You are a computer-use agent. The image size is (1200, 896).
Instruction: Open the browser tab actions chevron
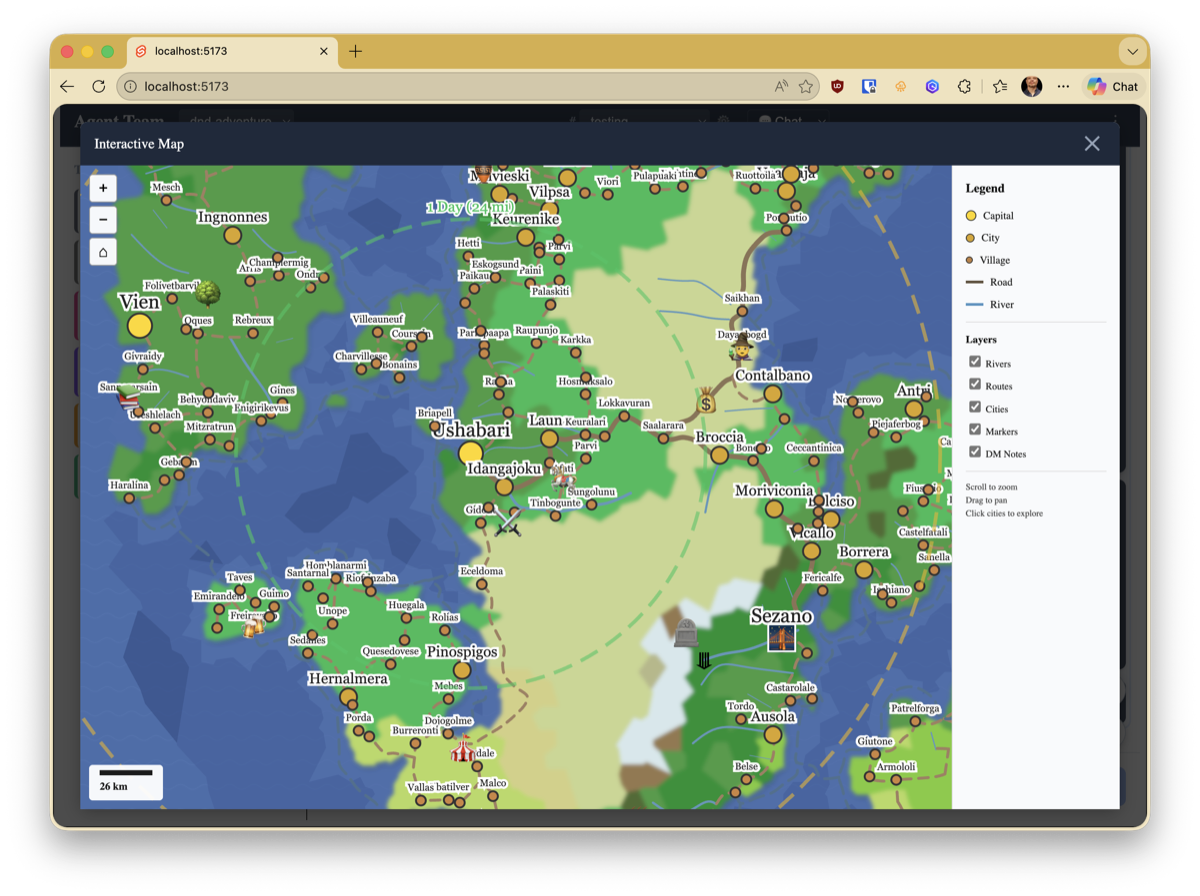click(x=1132, y=51)
